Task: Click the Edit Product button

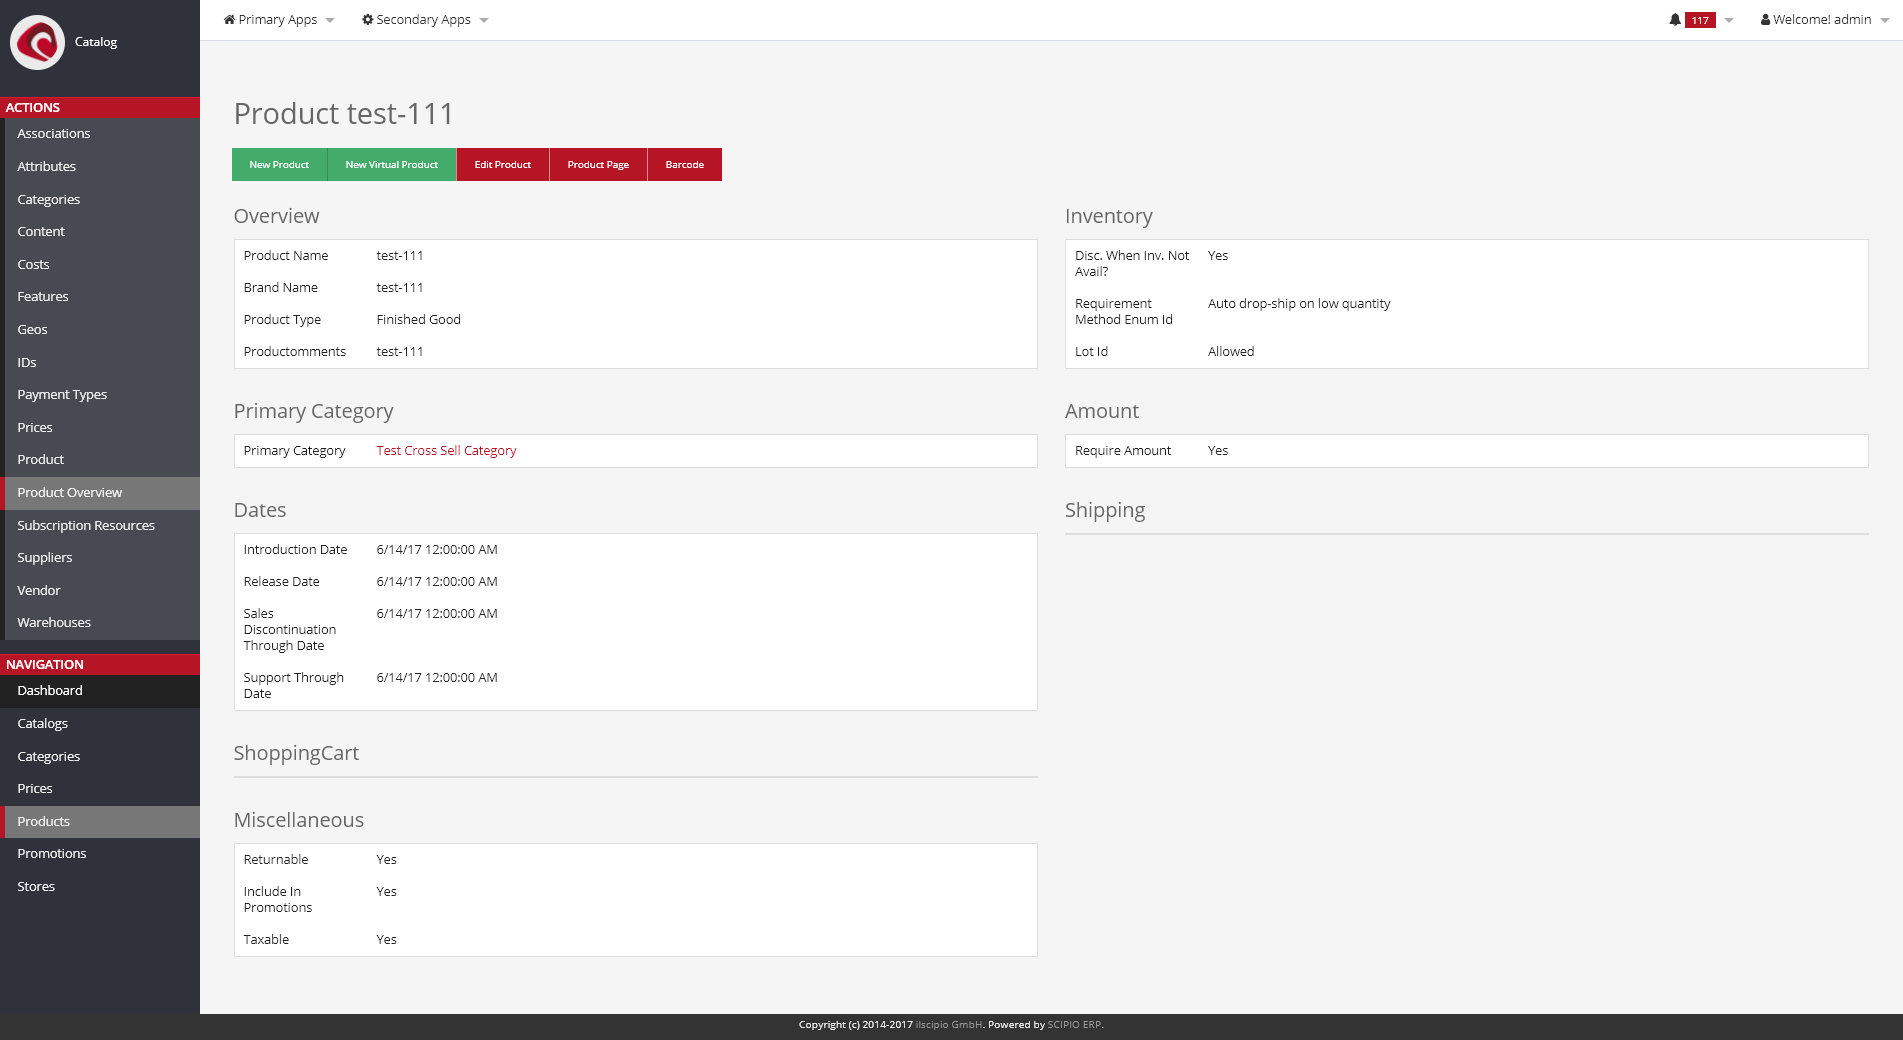Action: click(x=502, y=165)
